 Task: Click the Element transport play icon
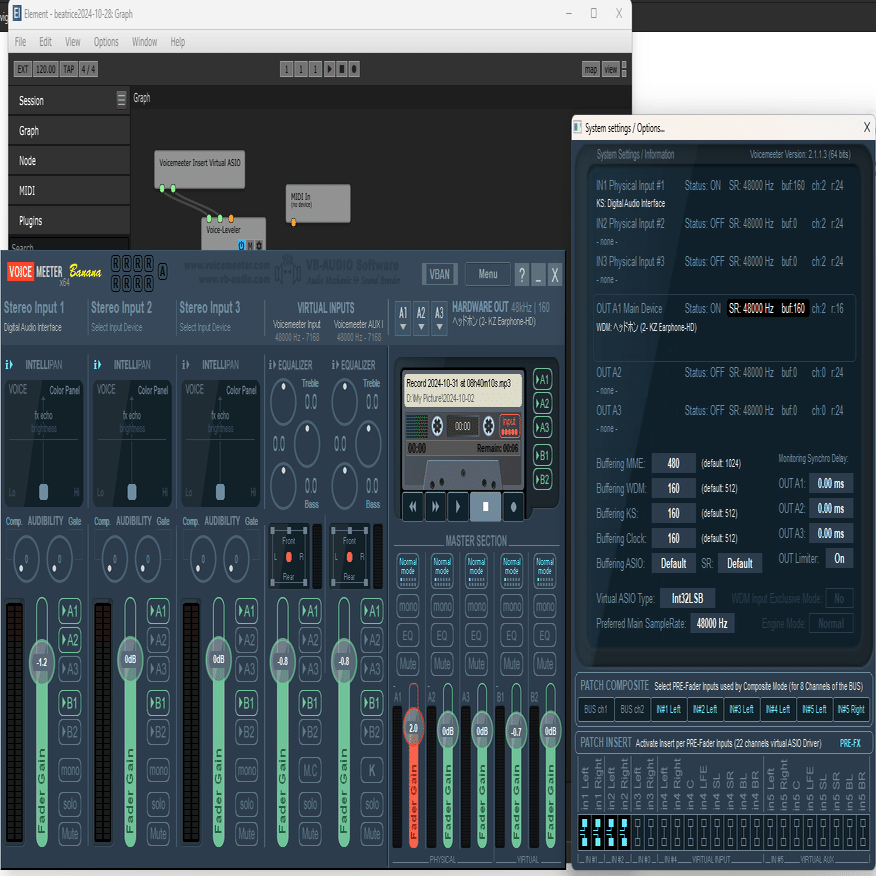point(330,69)
